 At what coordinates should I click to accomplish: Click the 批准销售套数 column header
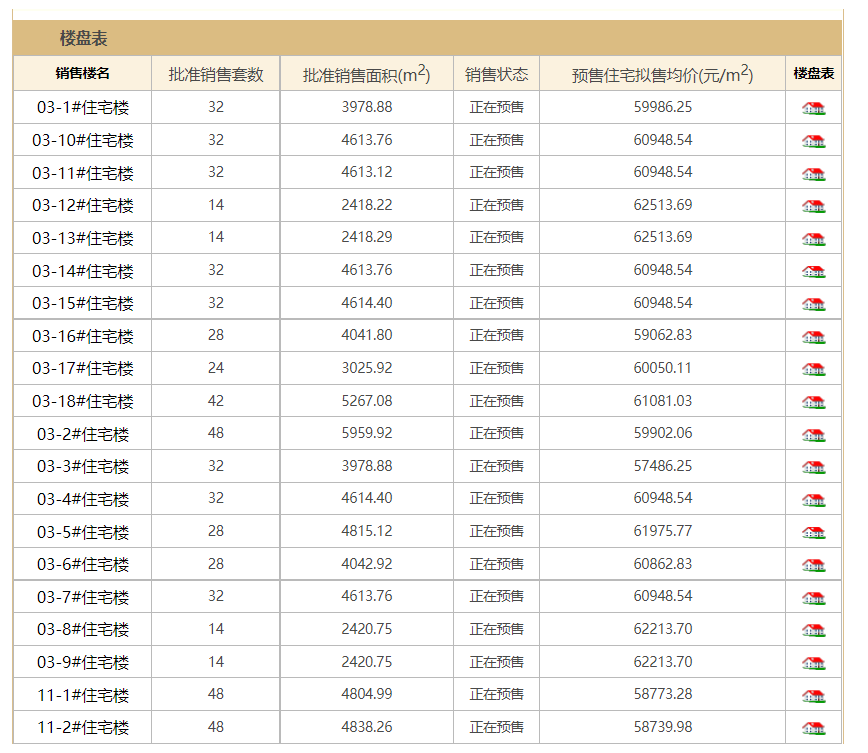pos(216,74)
